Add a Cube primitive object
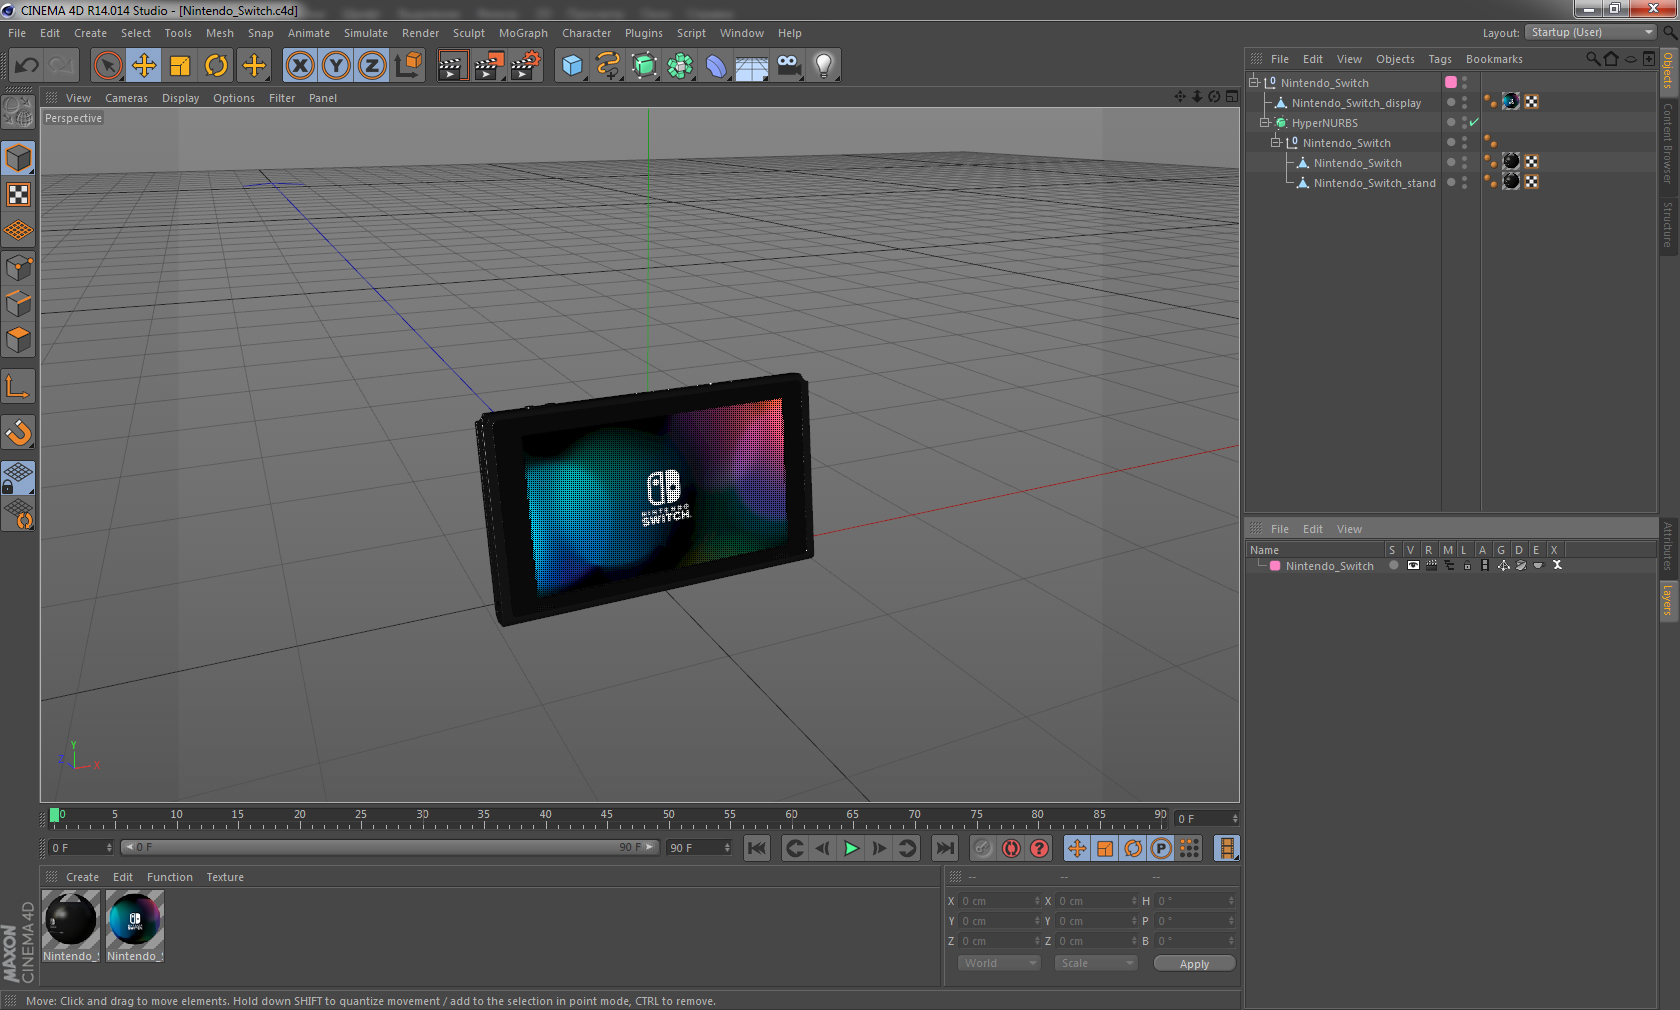Screen dimensions: 1680x1010 coord(572,66)
